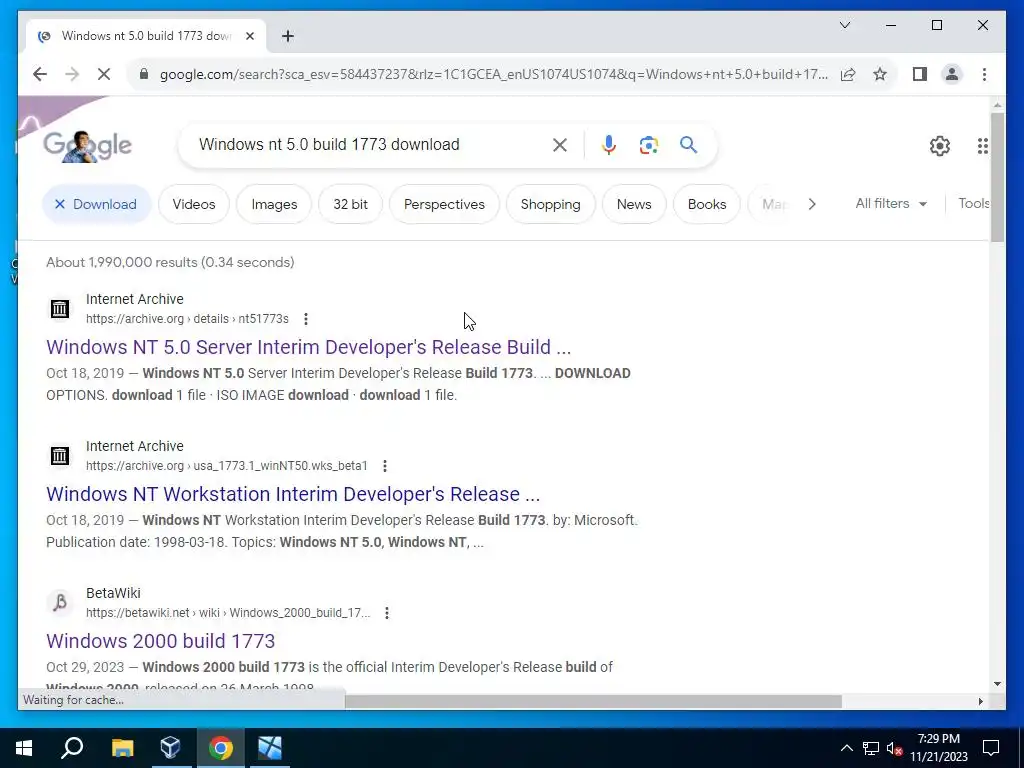The height and width of the screenshot is (768, 1024).
Task: Open Google apps grid
Action: click(x=982, y=146)
